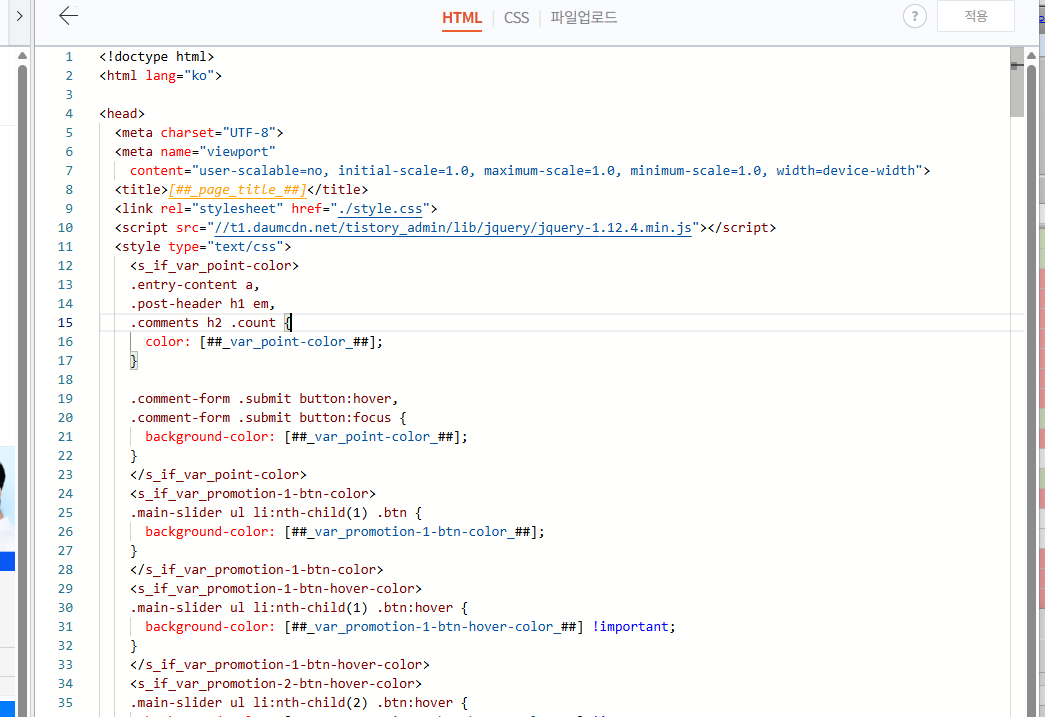Viewport: 1045px width, 717px height.
Task: Click the closing </s_if_var_promotion-1-btn-color> tag
Action: (x=257, y=570)
